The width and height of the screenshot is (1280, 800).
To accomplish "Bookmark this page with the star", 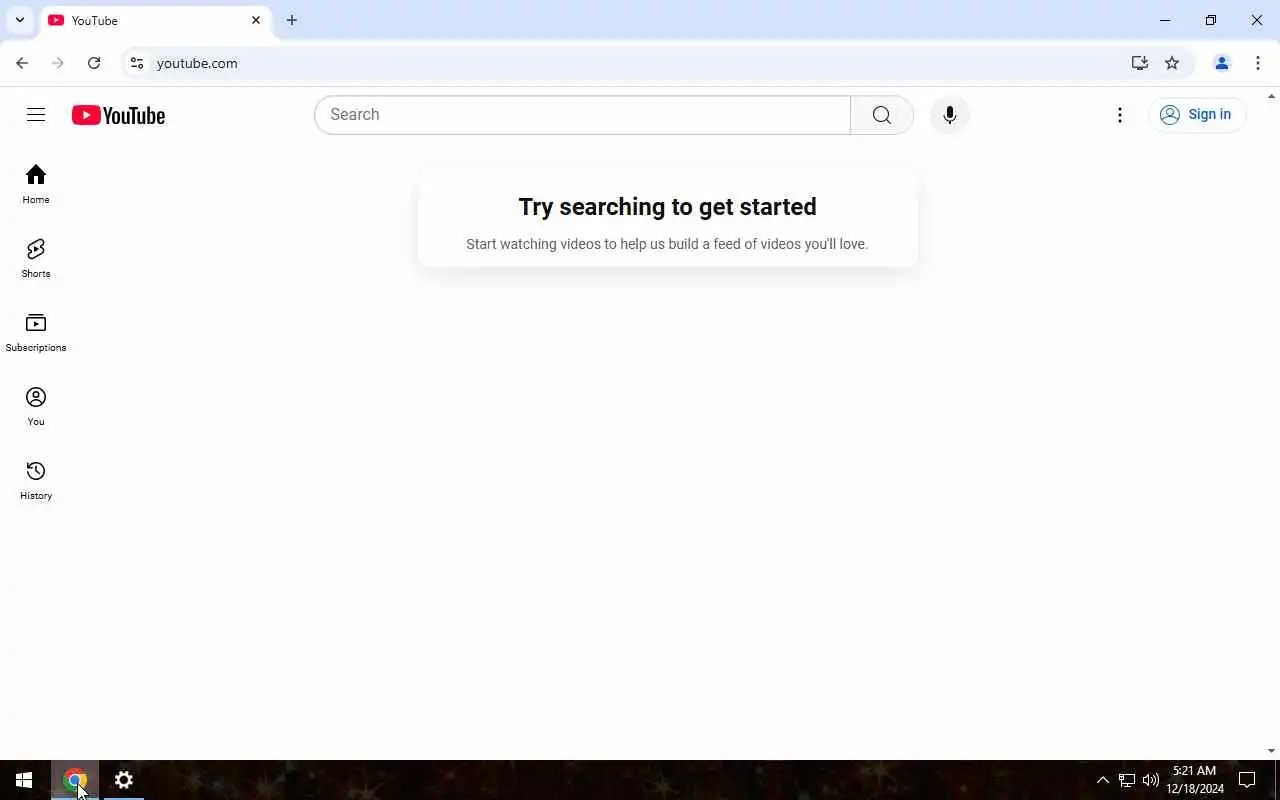I will tap(1172, 63).
